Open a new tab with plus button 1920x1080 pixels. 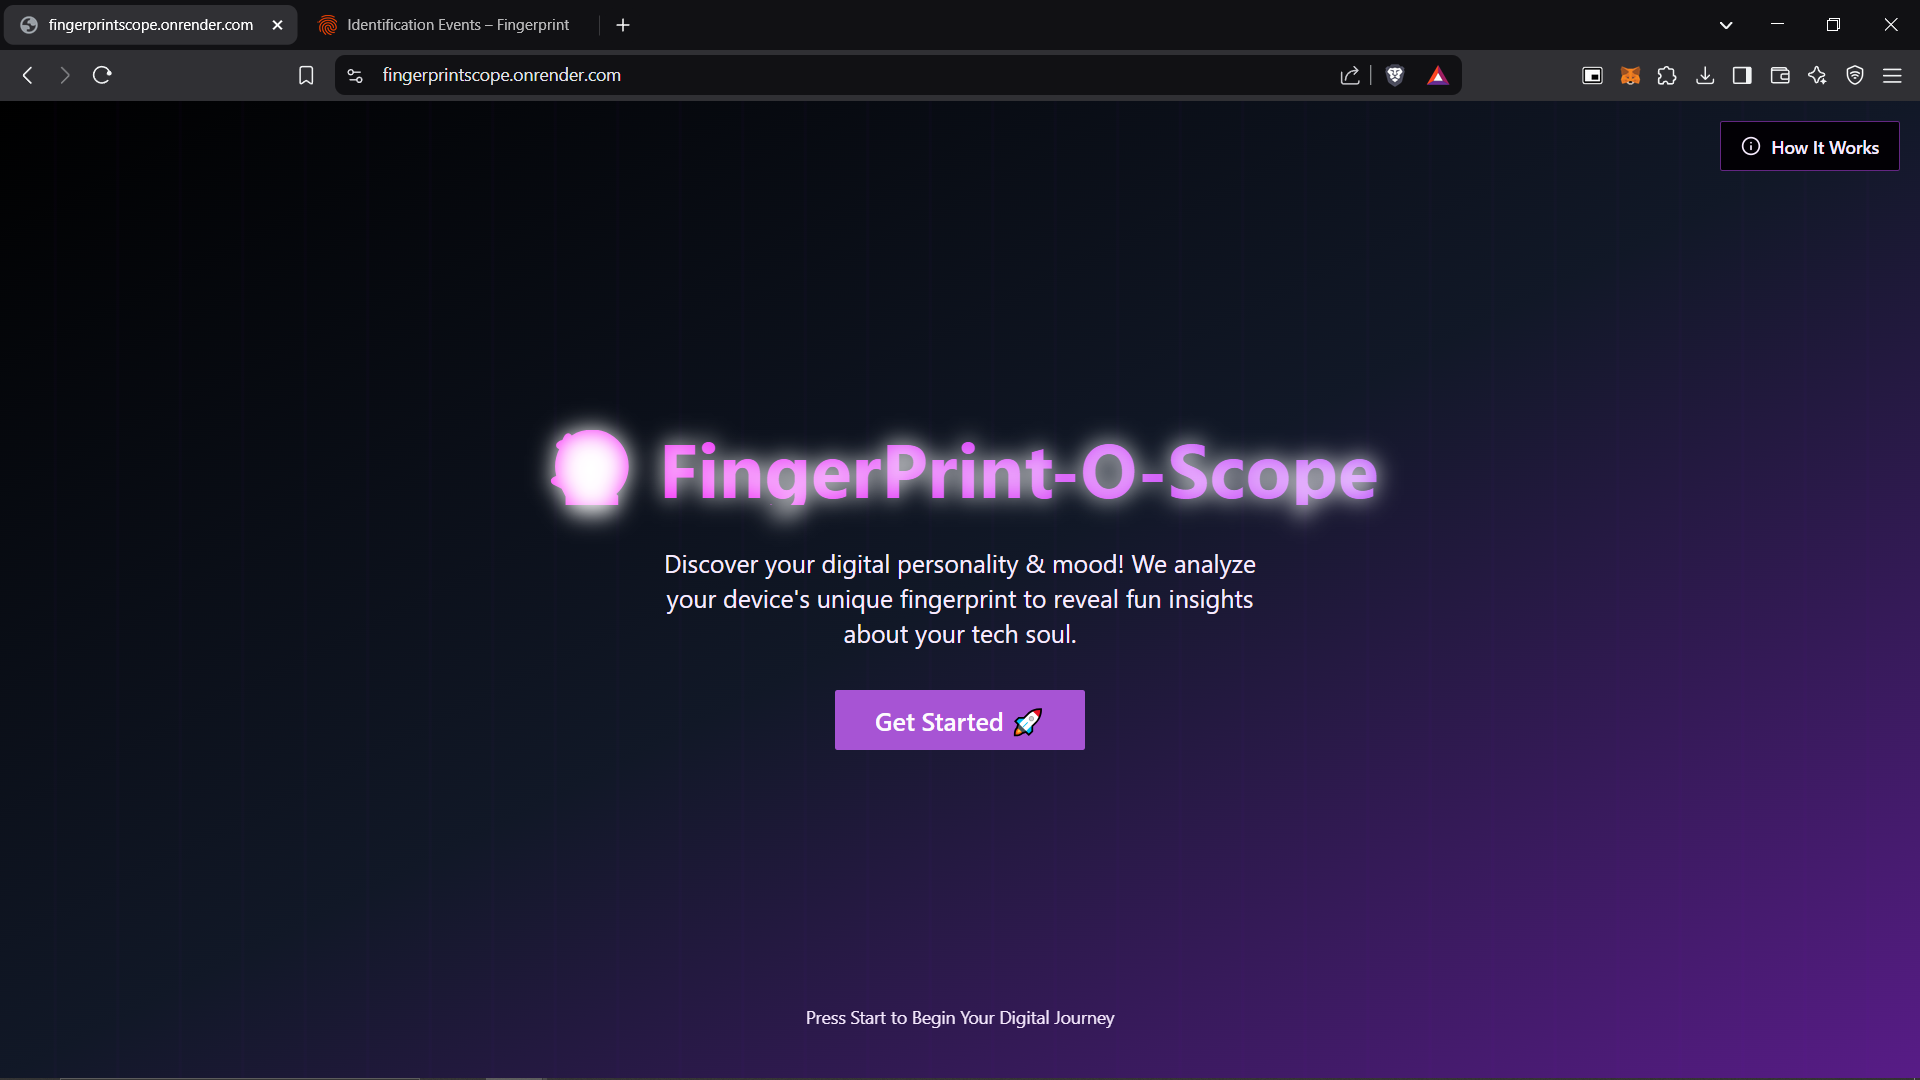pyautogui.click(x=623, y=25)
